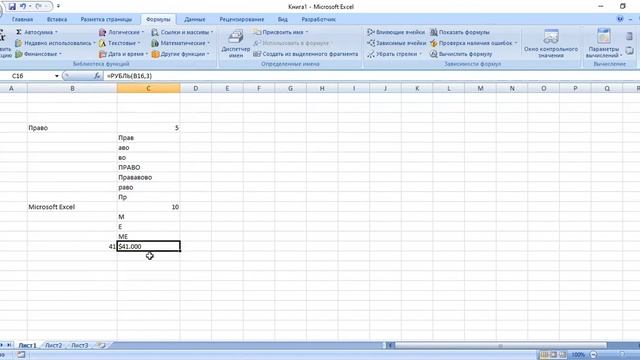Click the Excel Help icon
The height and width of the screenshot is (360, 640).
620,19
